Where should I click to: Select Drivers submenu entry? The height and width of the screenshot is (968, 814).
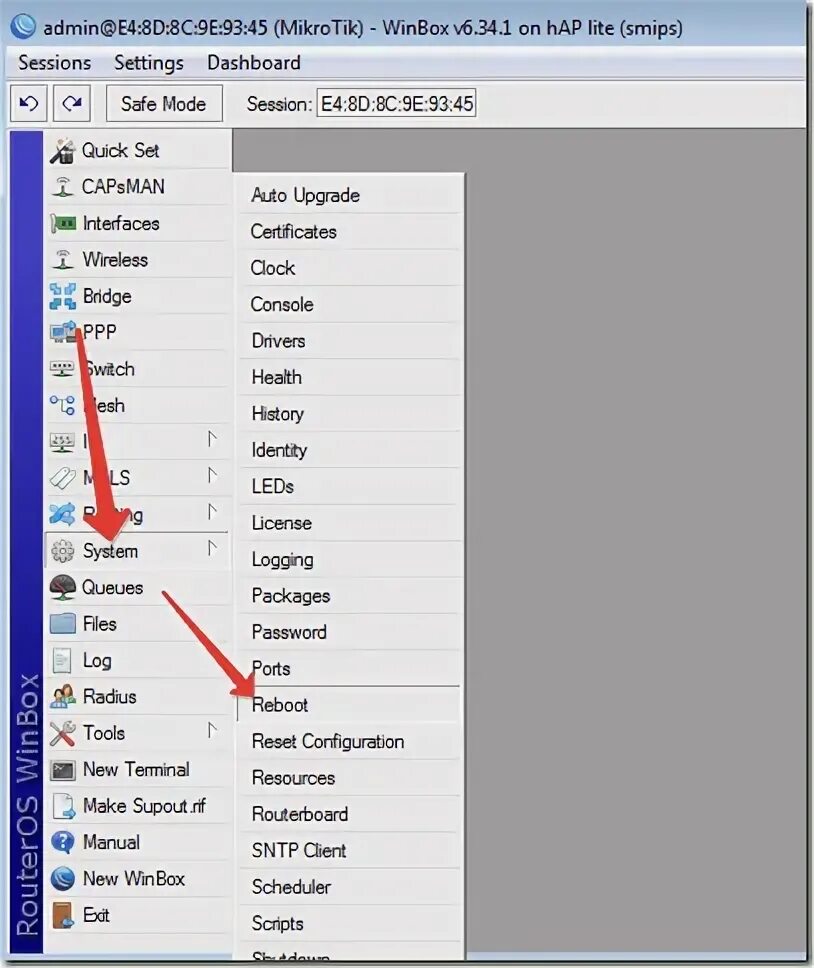(x=349, y=341)
